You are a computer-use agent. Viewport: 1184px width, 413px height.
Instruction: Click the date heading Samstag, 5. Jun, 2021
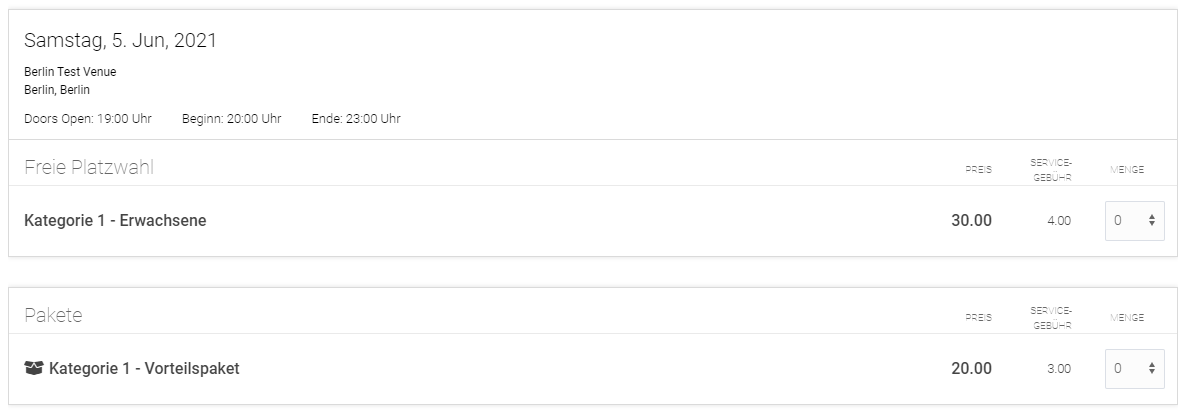[120, 41]
